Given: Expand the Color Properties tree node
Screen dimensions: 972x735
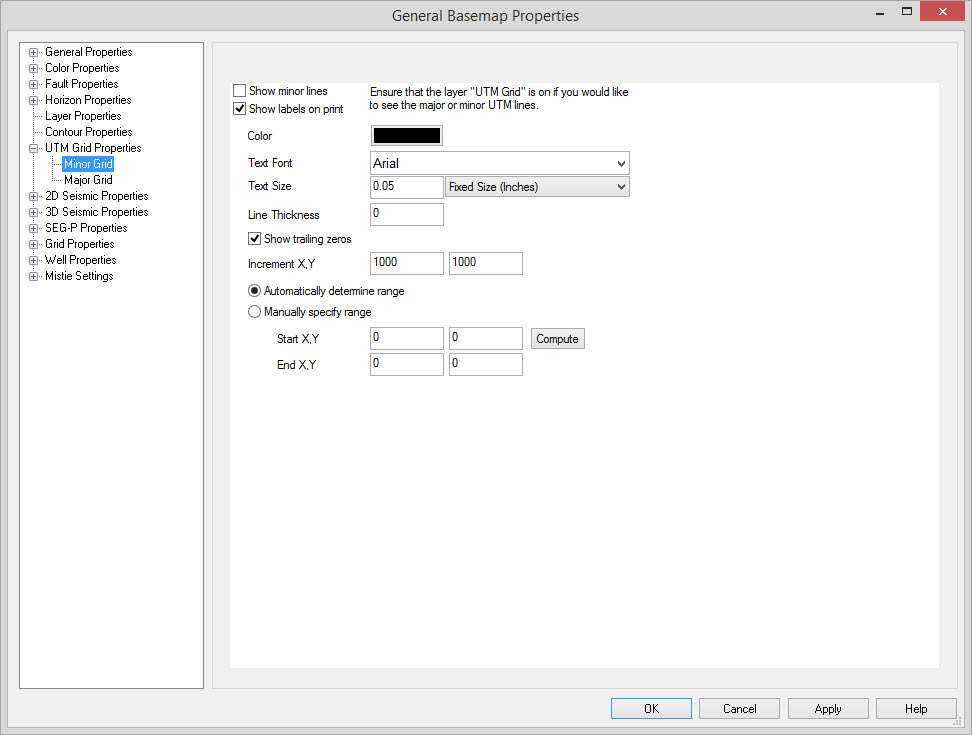Looking at the screenshot, I should 34,68.
